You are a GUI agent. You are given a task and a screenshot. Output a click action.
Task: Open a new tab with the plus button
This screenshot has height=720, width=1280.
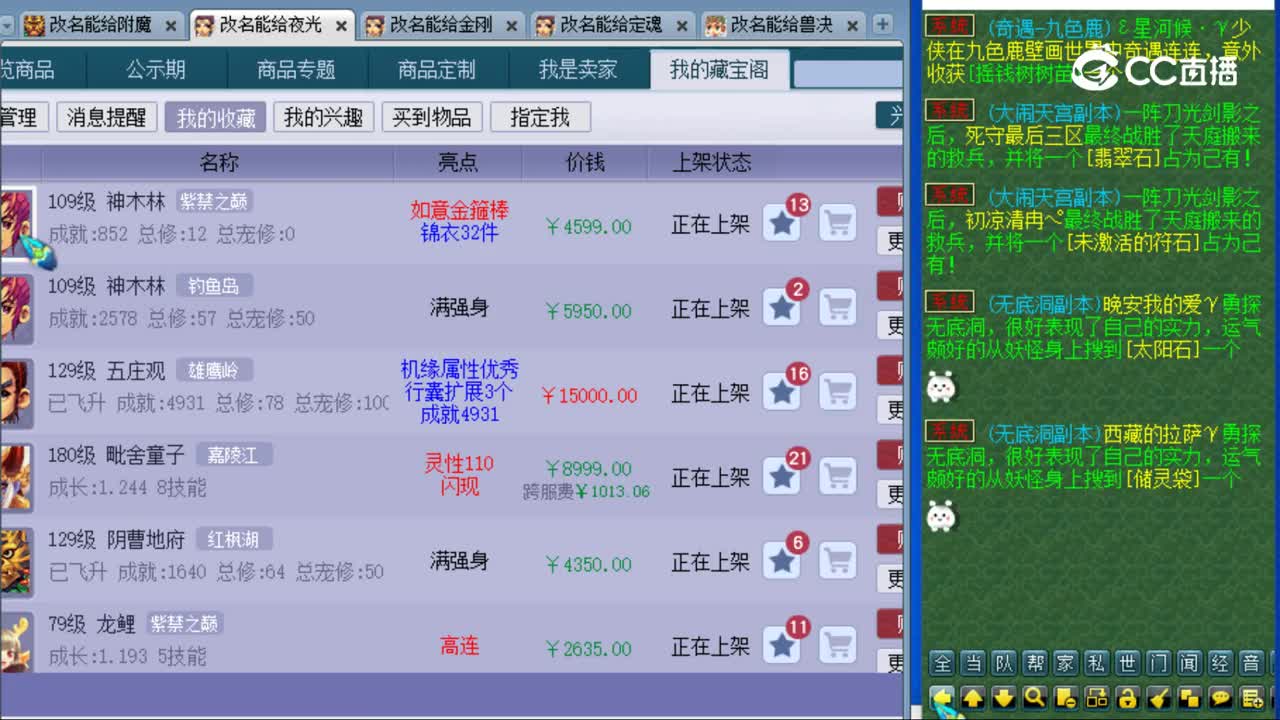coord(883,24)
